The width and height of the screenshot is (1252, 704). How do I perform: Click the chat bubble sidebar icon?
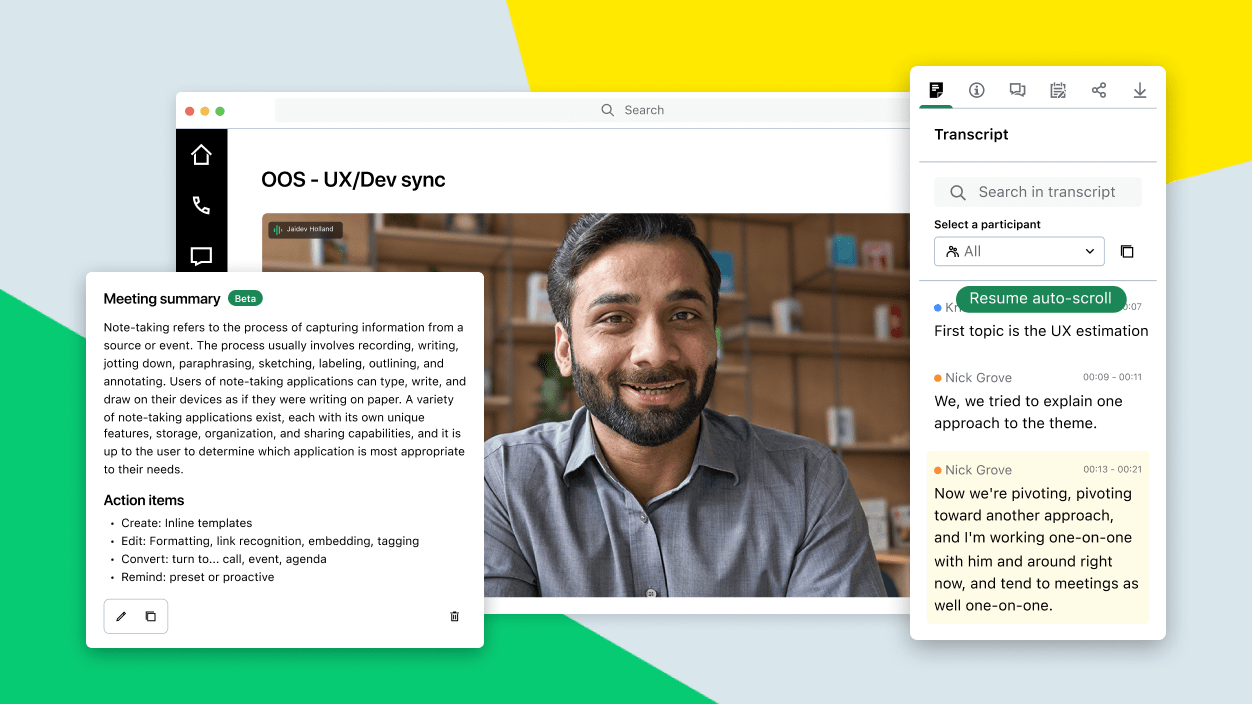pos(201,256)
